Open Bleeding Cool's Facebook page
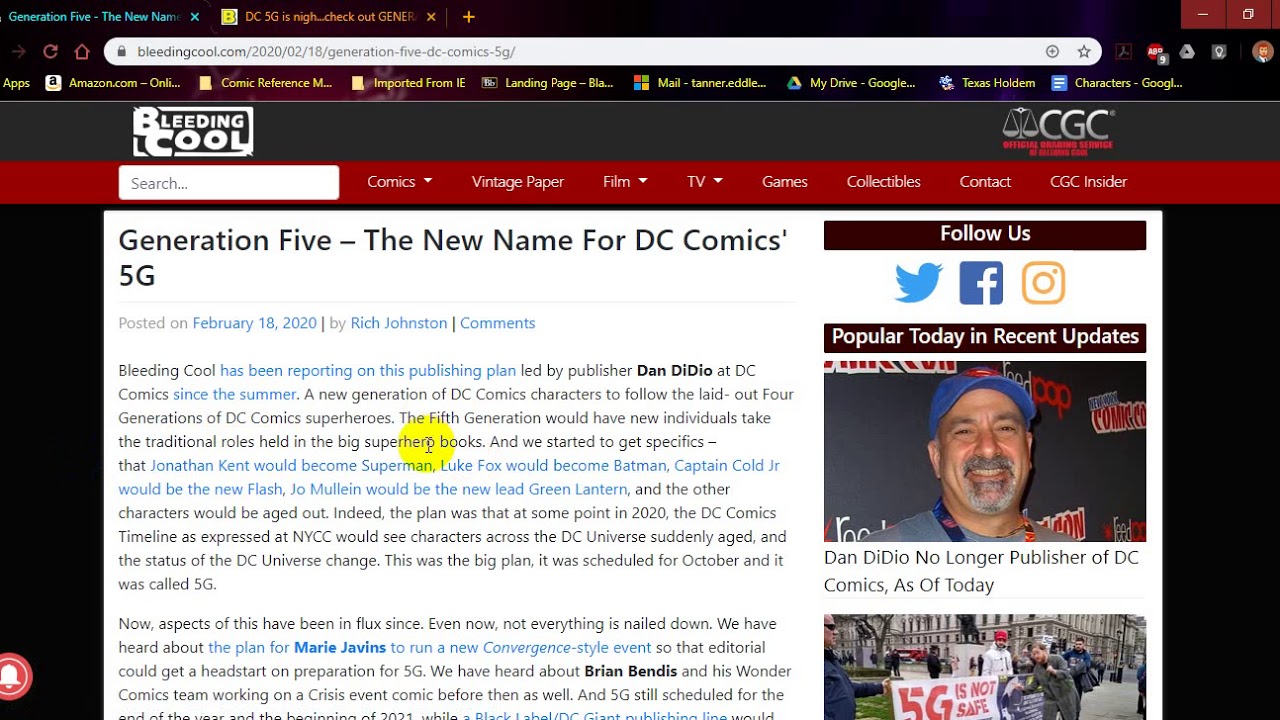The width and height of the screenshot is (1280, 720). coord(981,283)
